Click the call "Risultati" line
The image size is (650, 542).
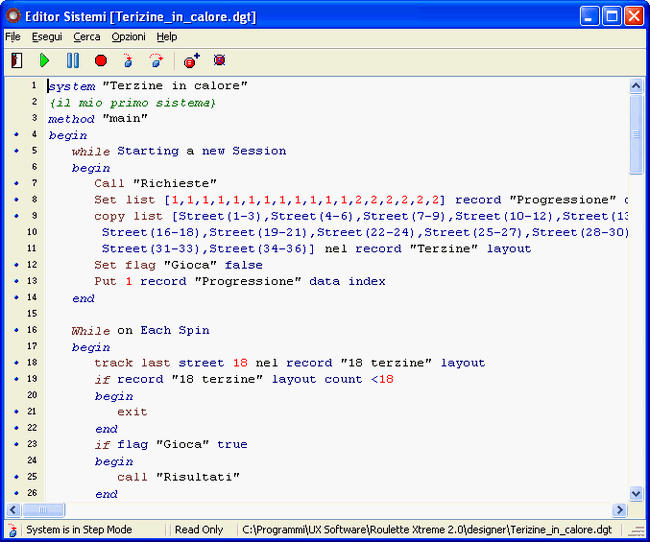tap(178, 477)
